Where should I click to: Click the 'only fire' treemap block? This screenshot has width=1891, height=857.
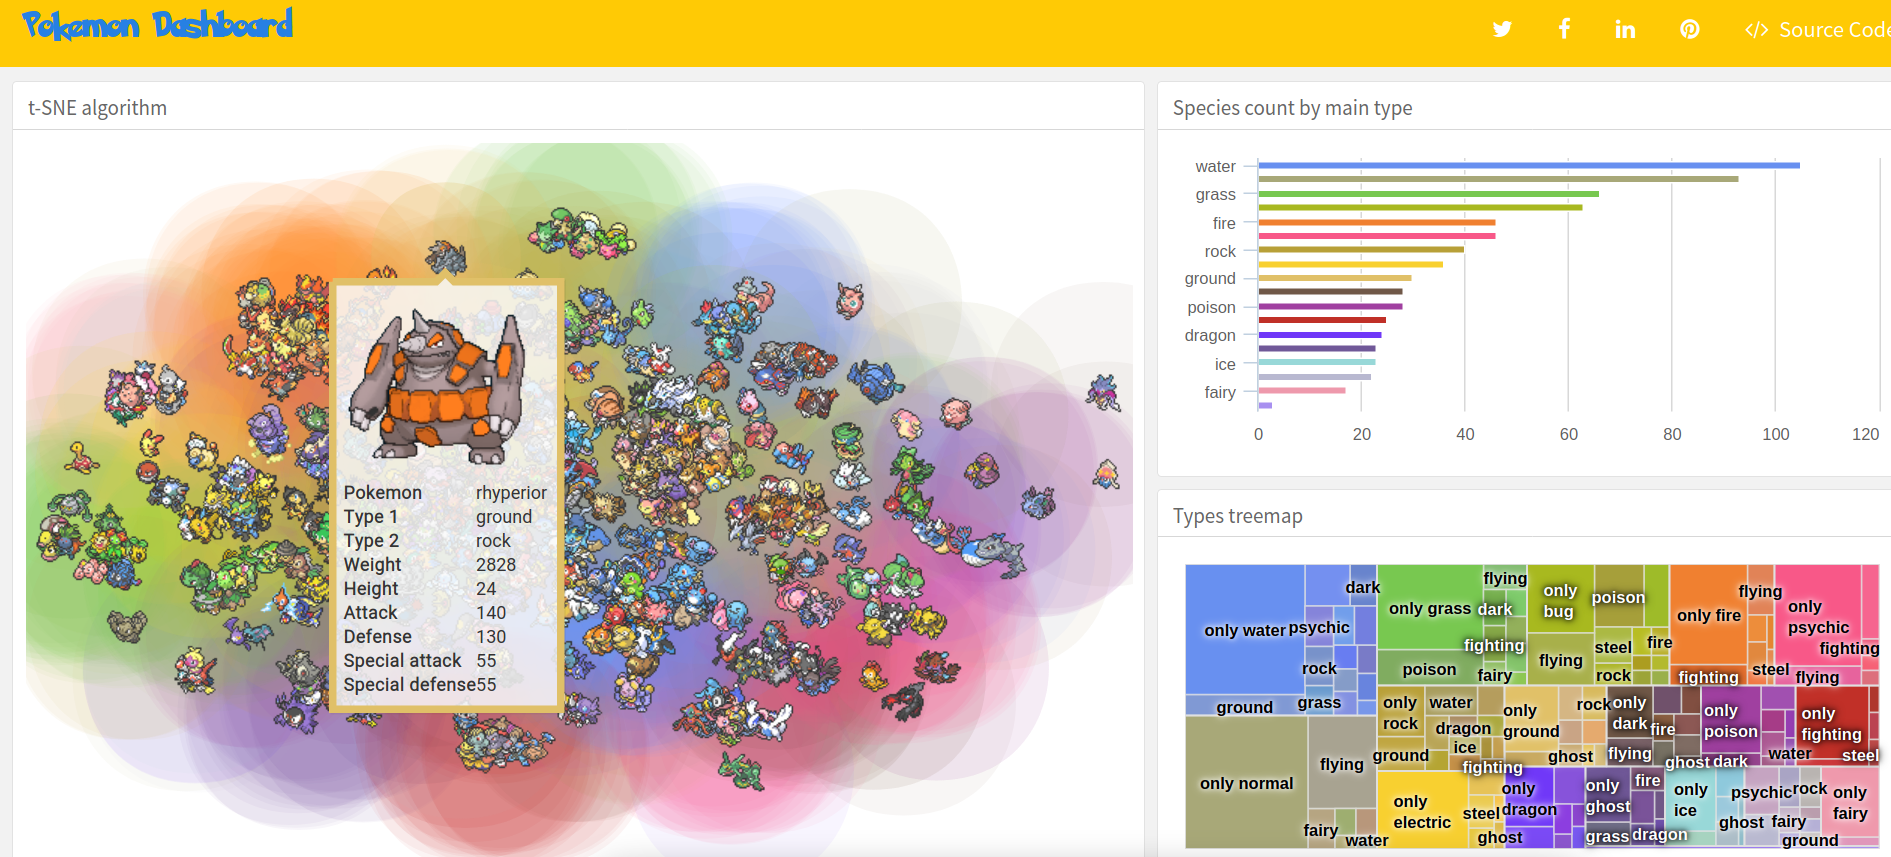[x=1708, y=615]
